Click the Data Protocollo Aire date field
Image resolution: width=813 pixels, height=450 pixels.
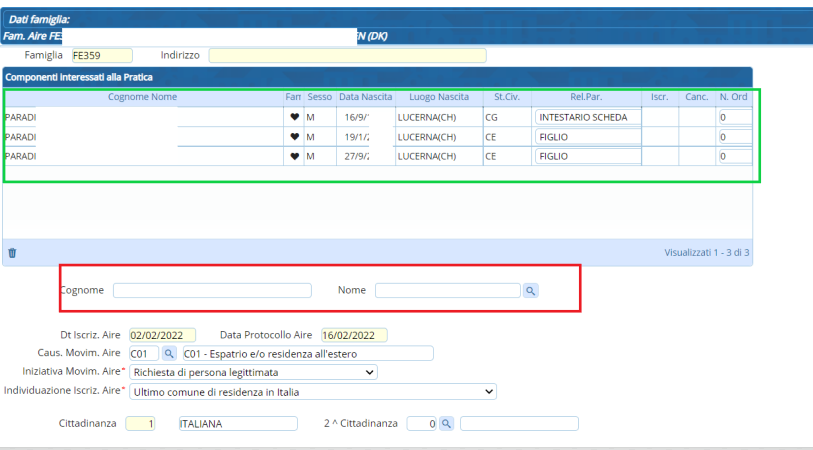coord(353,335)
